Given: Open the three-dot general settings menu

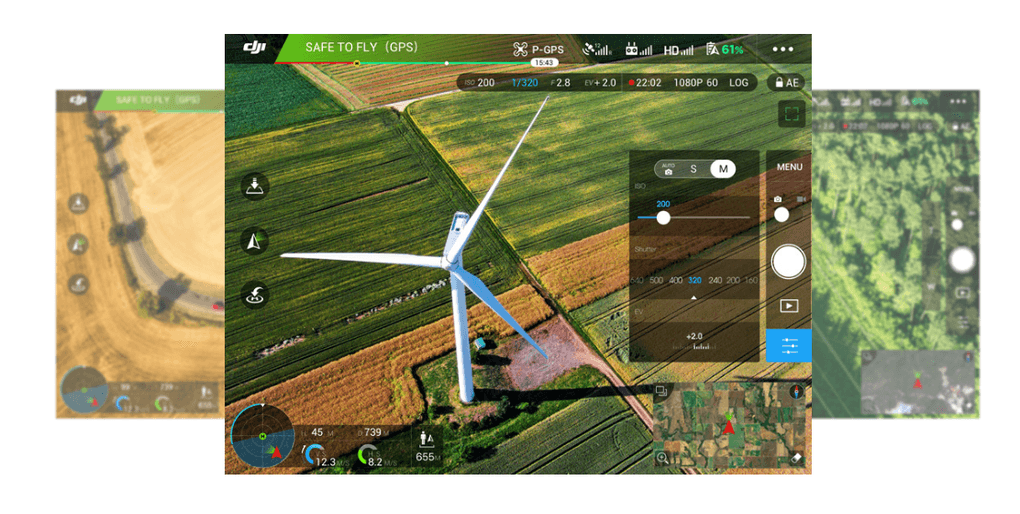Looking at the screenshot, I should click(x=783, y=49).
